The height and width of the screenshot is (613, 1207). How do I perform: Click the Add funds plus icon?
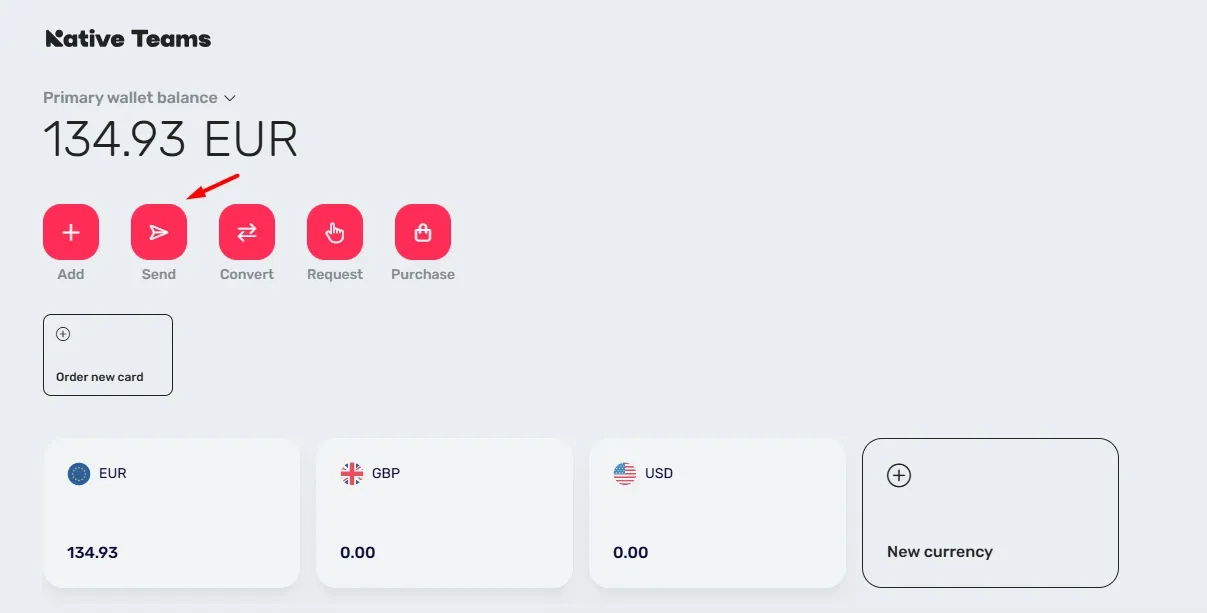tap(71, 232)
